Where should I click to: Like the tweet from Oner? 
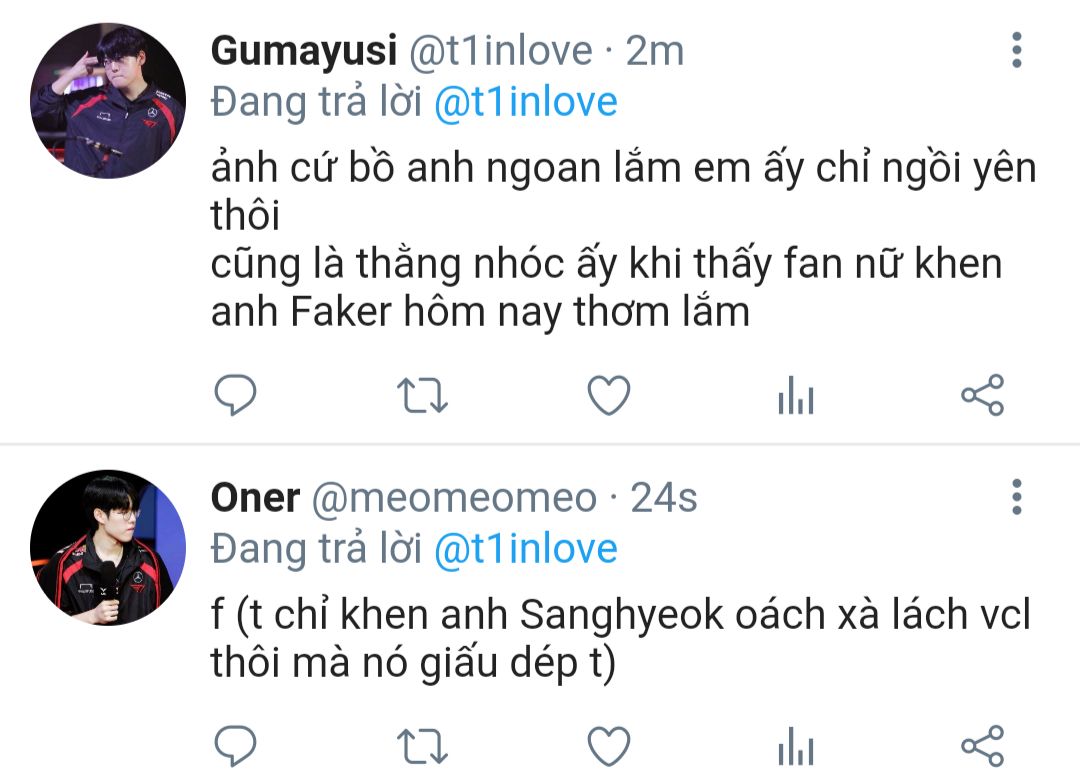click(x=608, y=745)
